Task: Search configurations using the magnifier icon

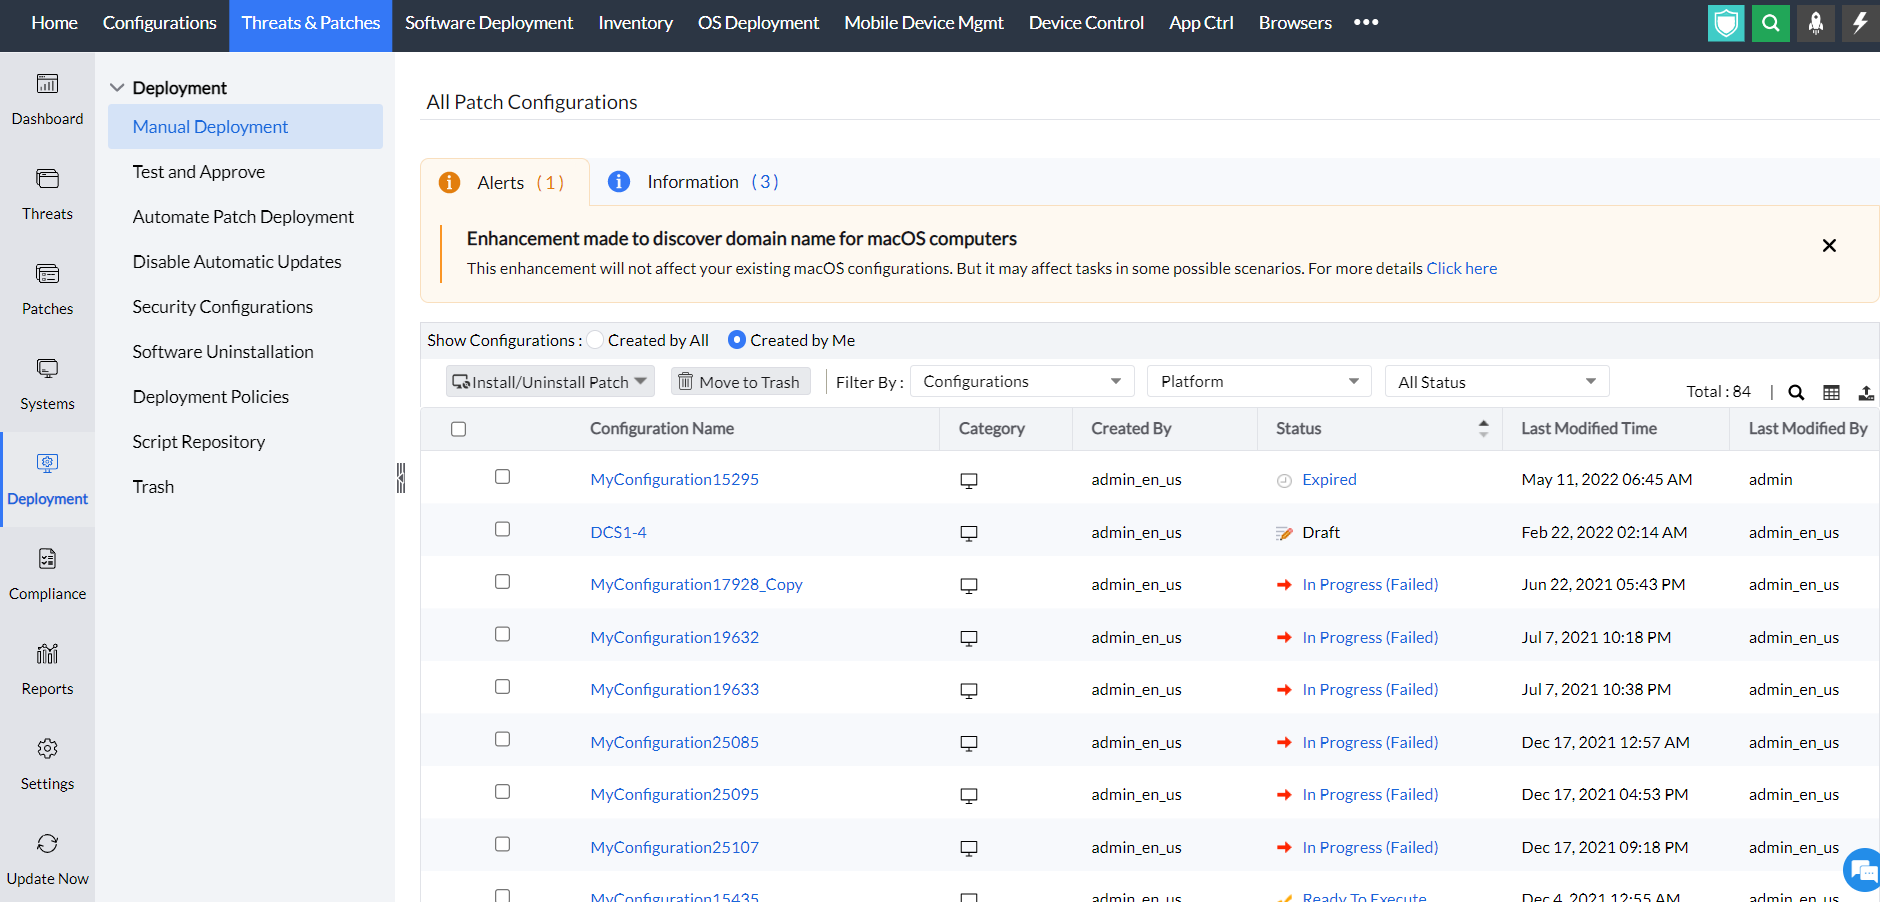Action: click(1796, 393)
